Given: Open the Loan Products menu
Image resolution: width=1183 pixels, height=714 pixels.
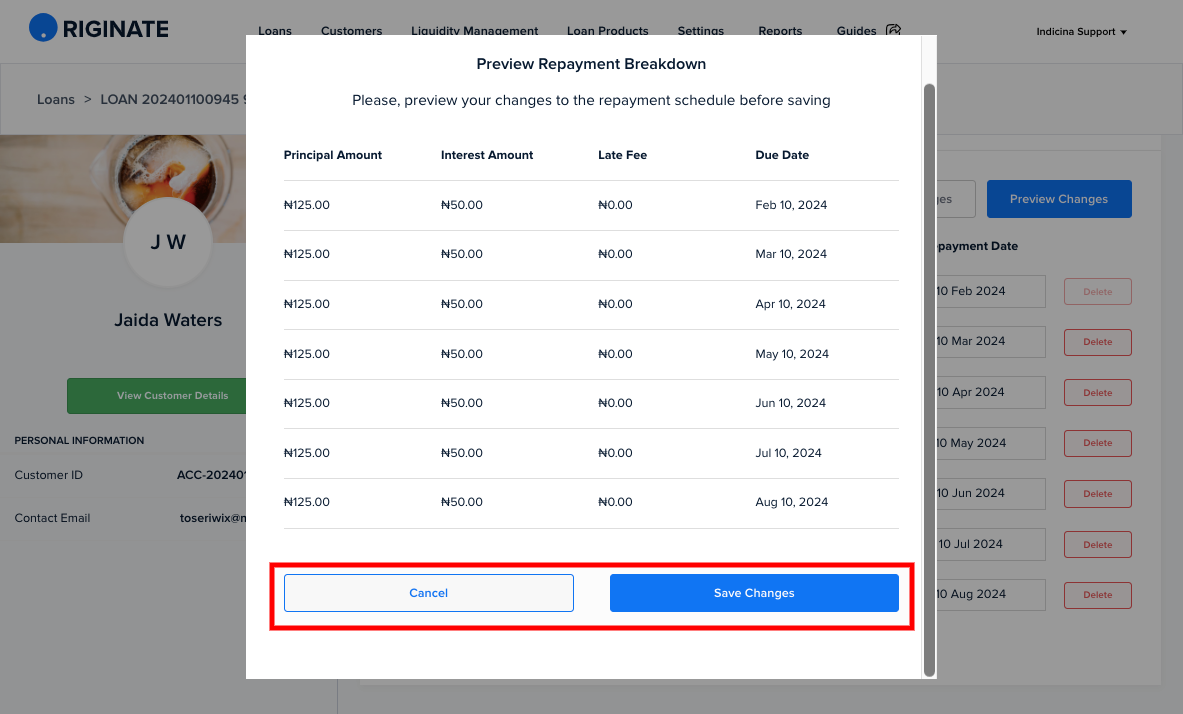Looking at the screenshot, I should click(x=607, y=31).
